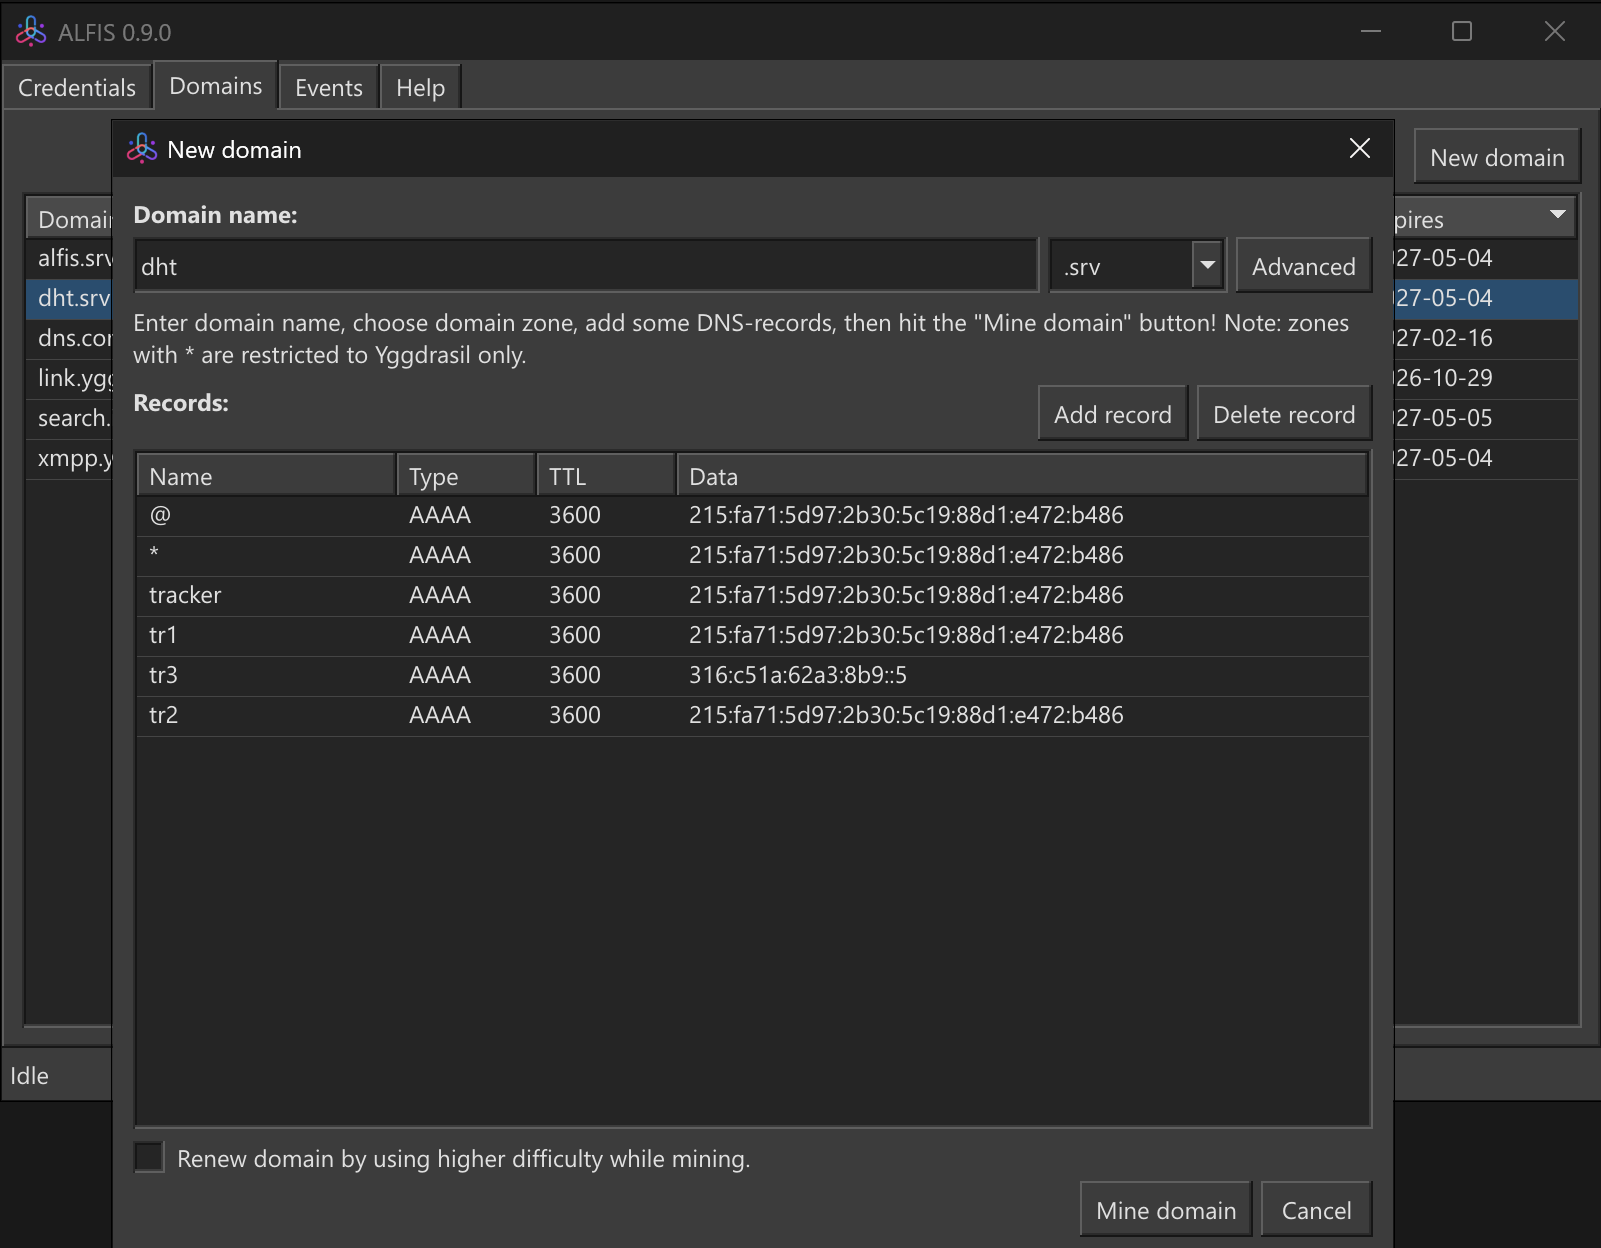Viewport: 1601px width, 1248px height.
Task: Sort records by Type column header
Action: coord(467,476)
